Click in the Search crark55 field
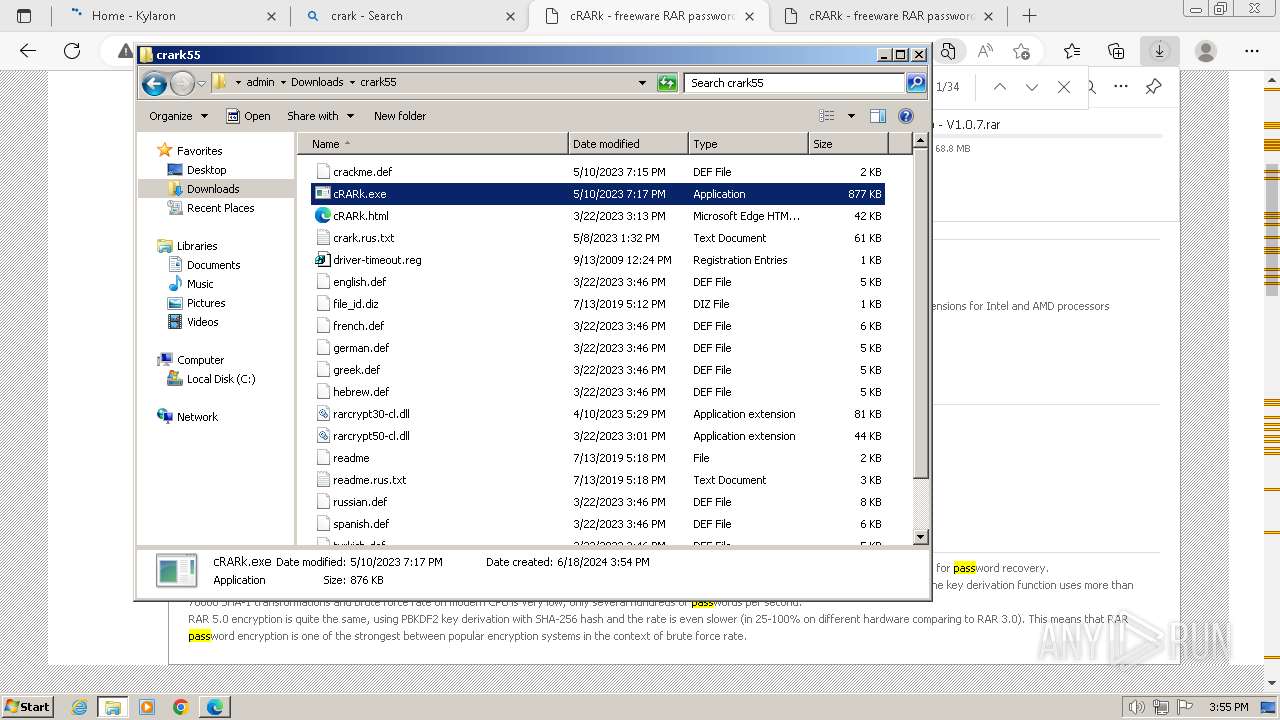This screenshot has width=1280, height=720. click(795, 83)
